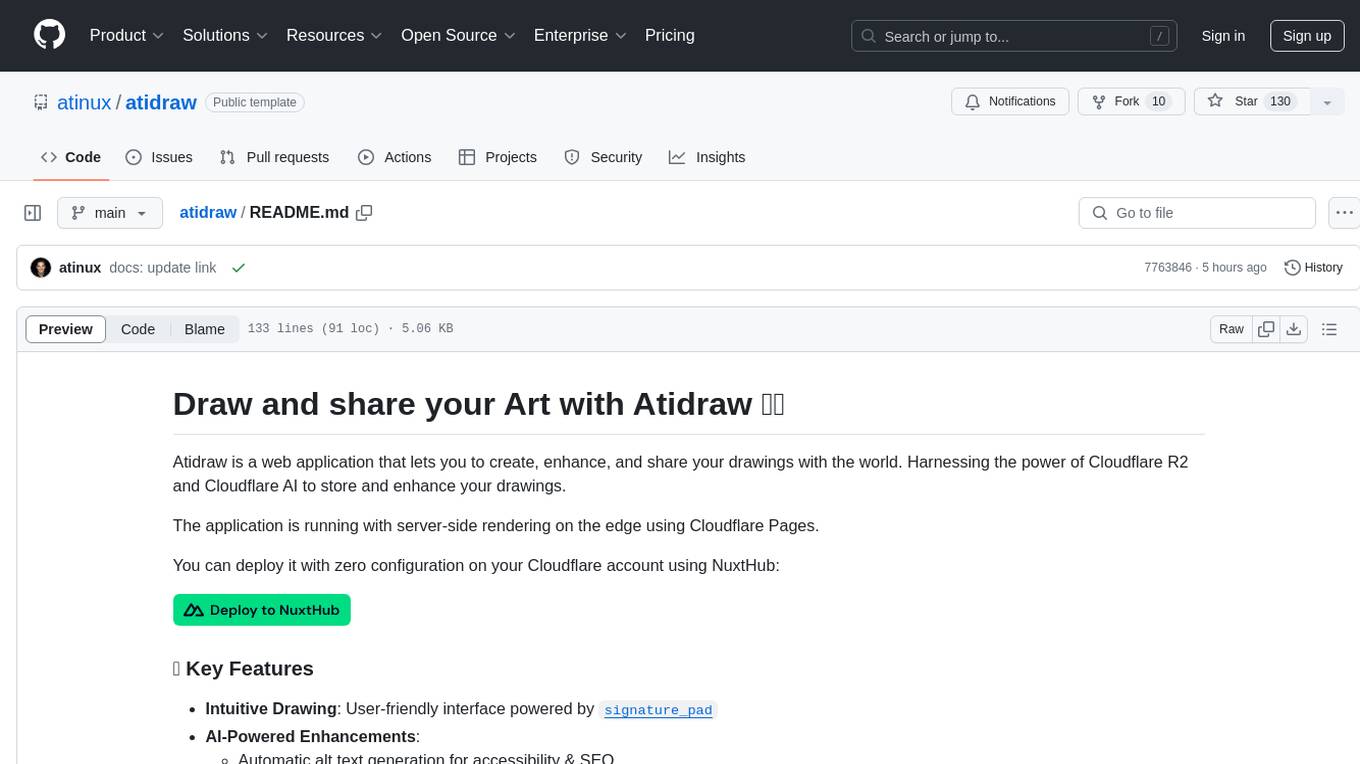Click the Sign up button

tap(1307, 36)
